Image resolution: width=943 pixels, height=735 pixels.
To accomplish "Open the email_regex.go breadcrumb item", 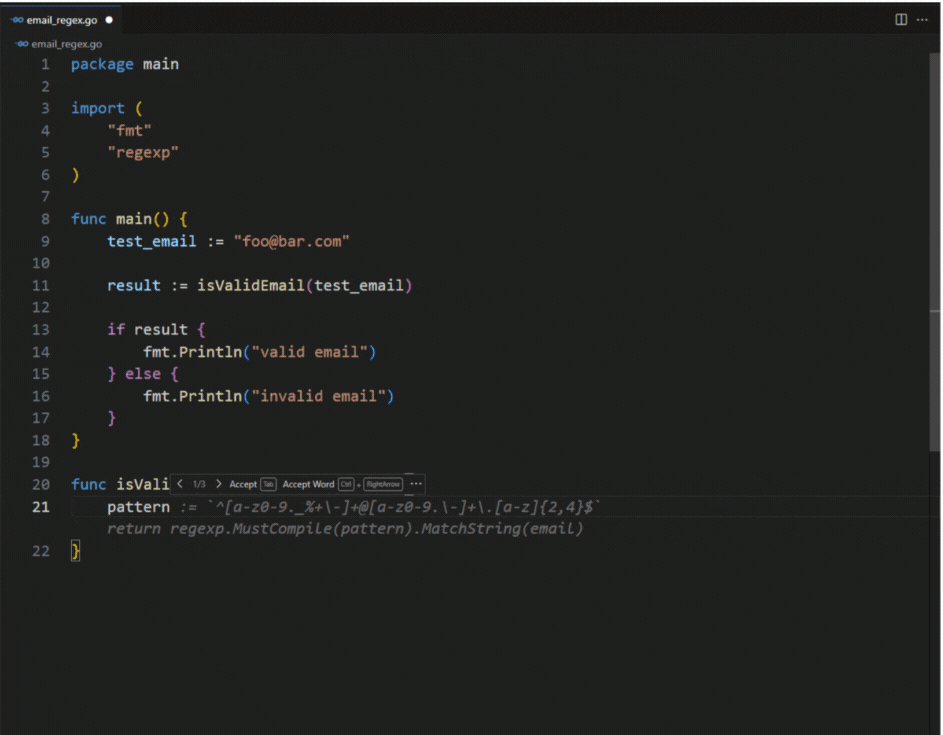I will coord(66,44).
